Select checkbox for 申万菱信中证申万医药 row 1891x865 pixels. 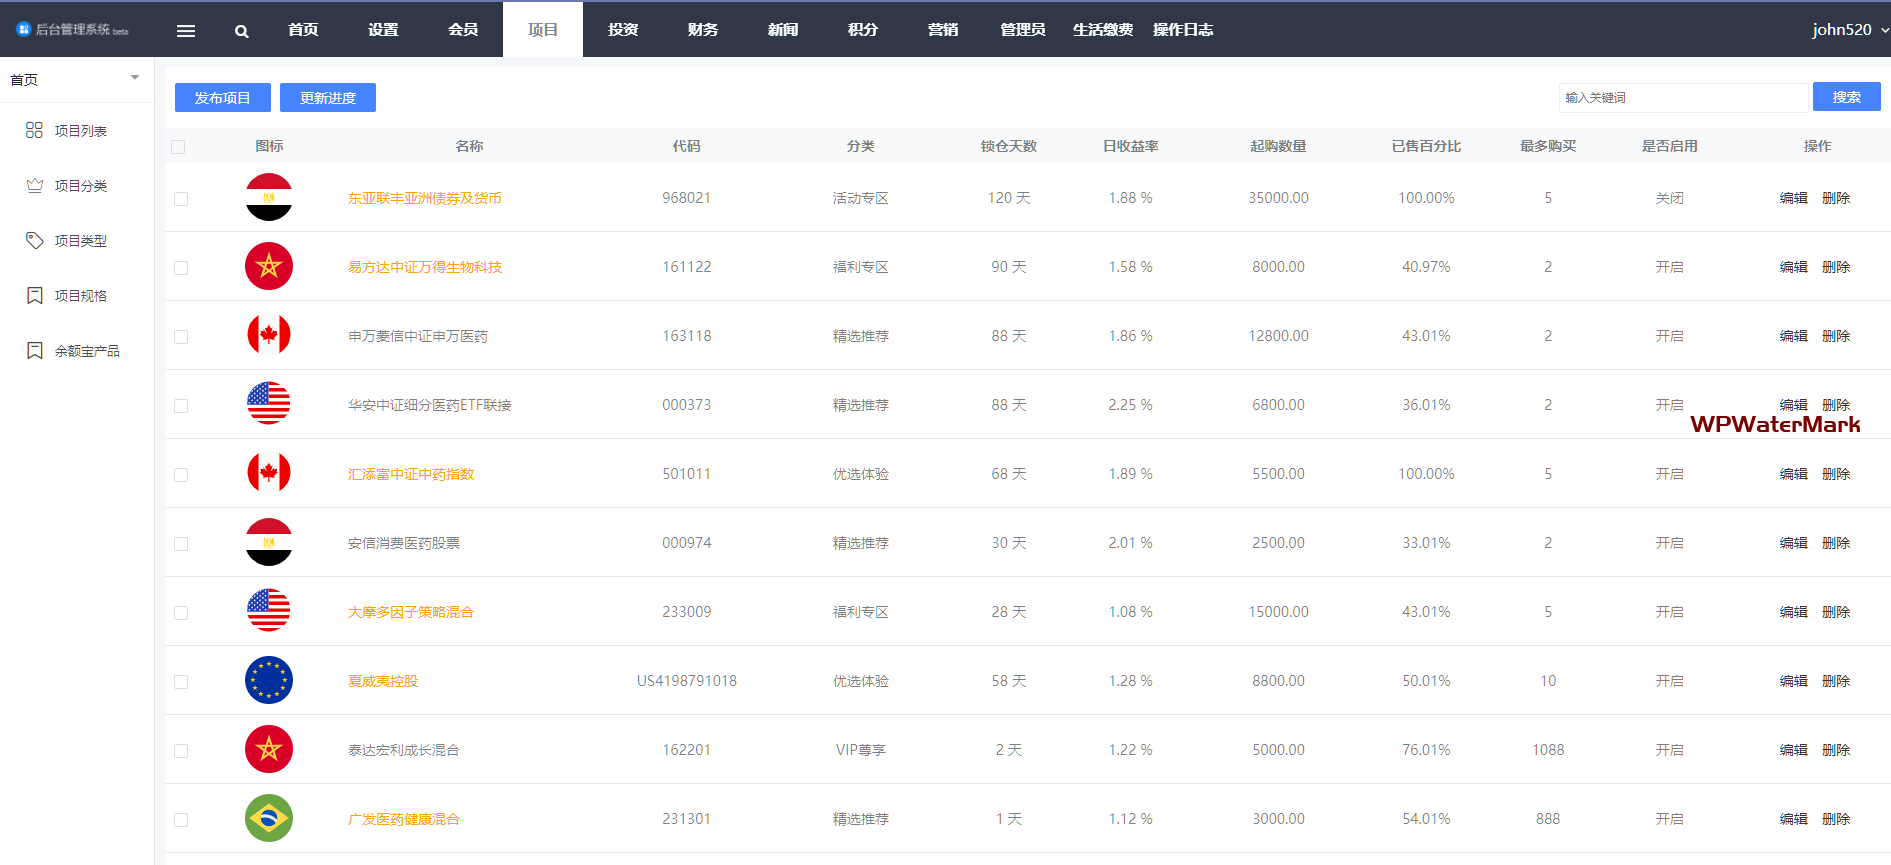(181, 337)
